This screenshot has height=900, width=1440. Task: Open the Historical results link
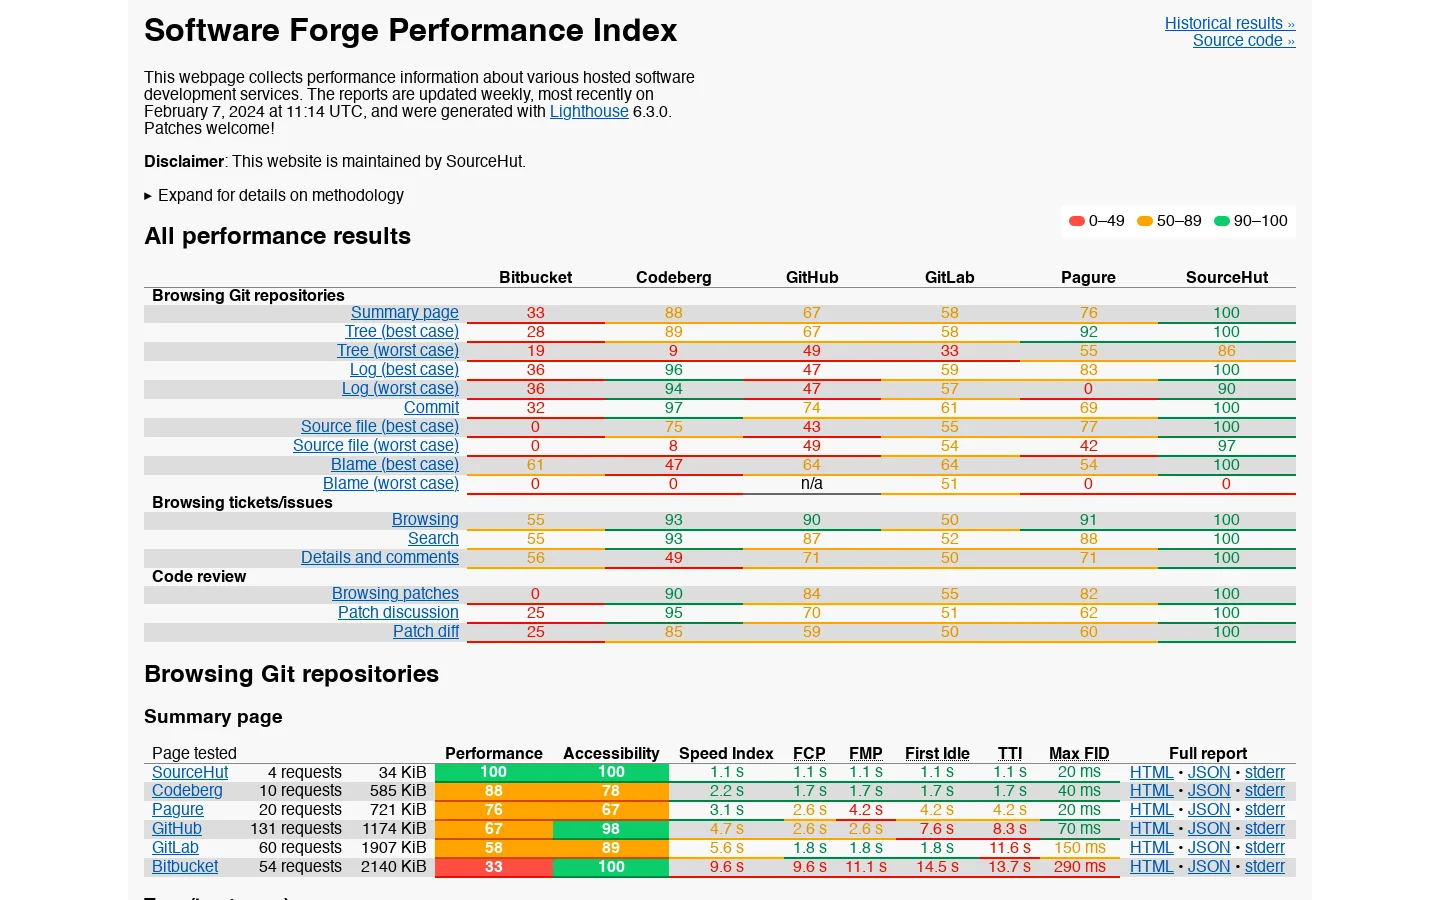[x=1229, y=23]
